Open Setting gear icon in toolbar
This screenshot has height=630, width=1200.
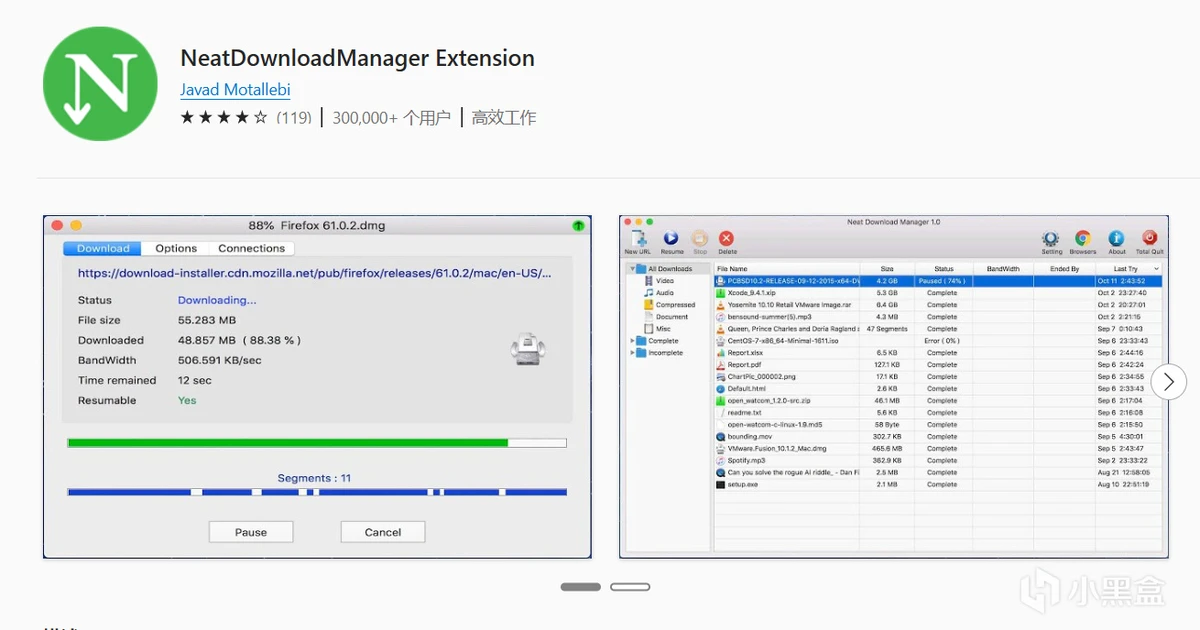coord(1051,239)
